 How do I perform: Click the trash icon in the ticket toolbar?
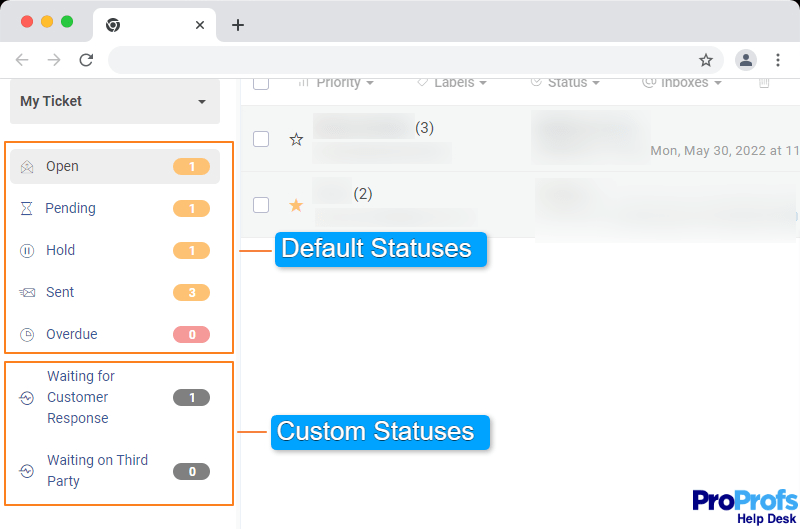point(764,83)
